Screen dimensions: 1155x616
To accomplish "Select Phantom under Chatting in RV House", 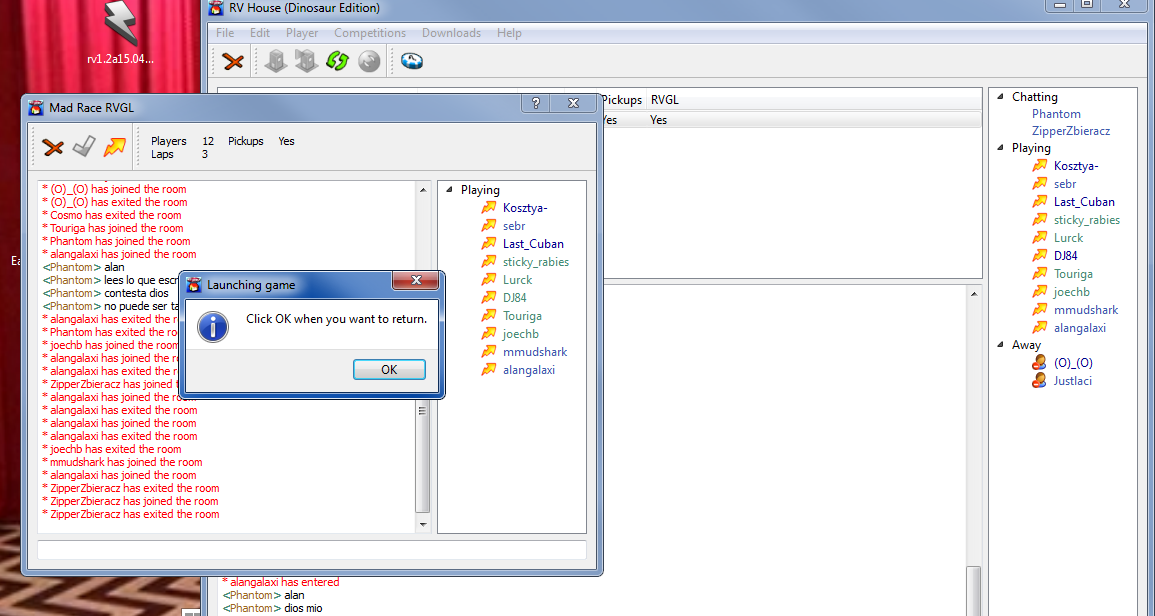I will [x=1056, y=114].
